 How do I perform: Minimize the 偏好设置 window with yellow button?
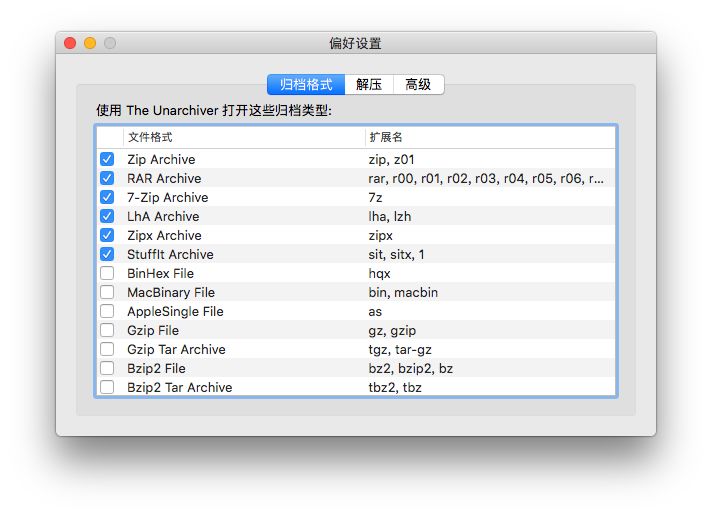pos(90,43)
